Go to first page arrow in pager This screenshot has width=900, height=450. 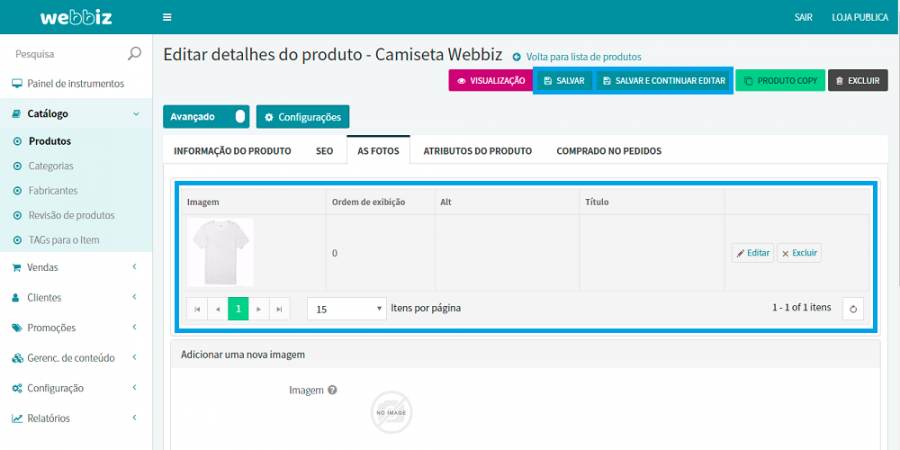197,309
